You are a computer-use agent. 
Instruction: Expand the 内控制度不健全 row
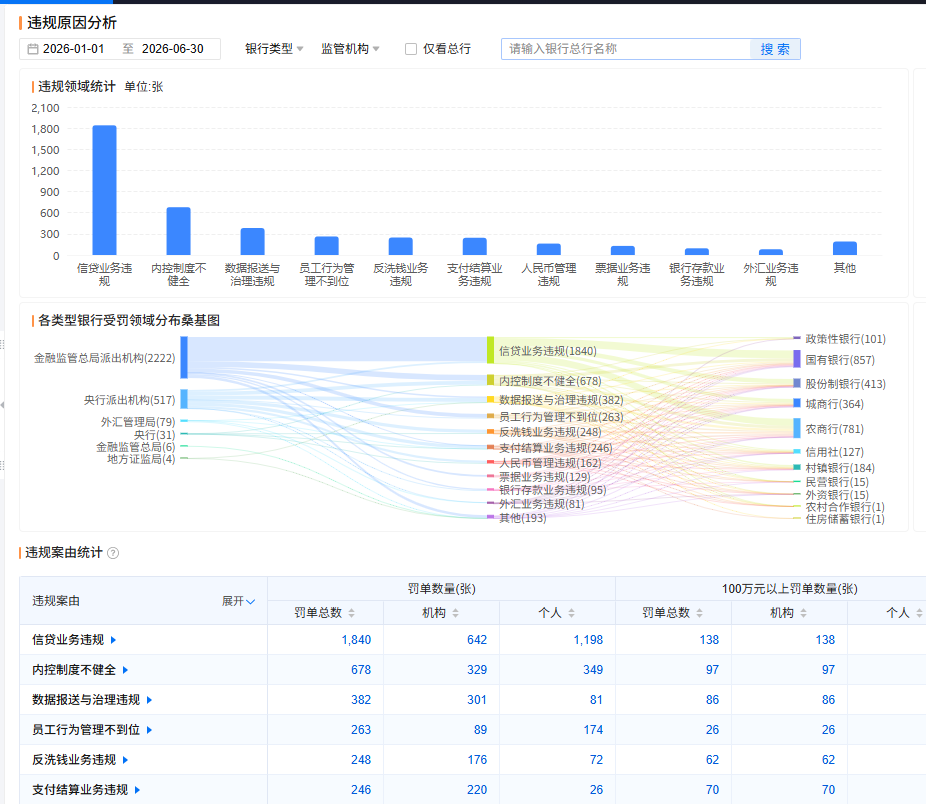pos(125,670)
